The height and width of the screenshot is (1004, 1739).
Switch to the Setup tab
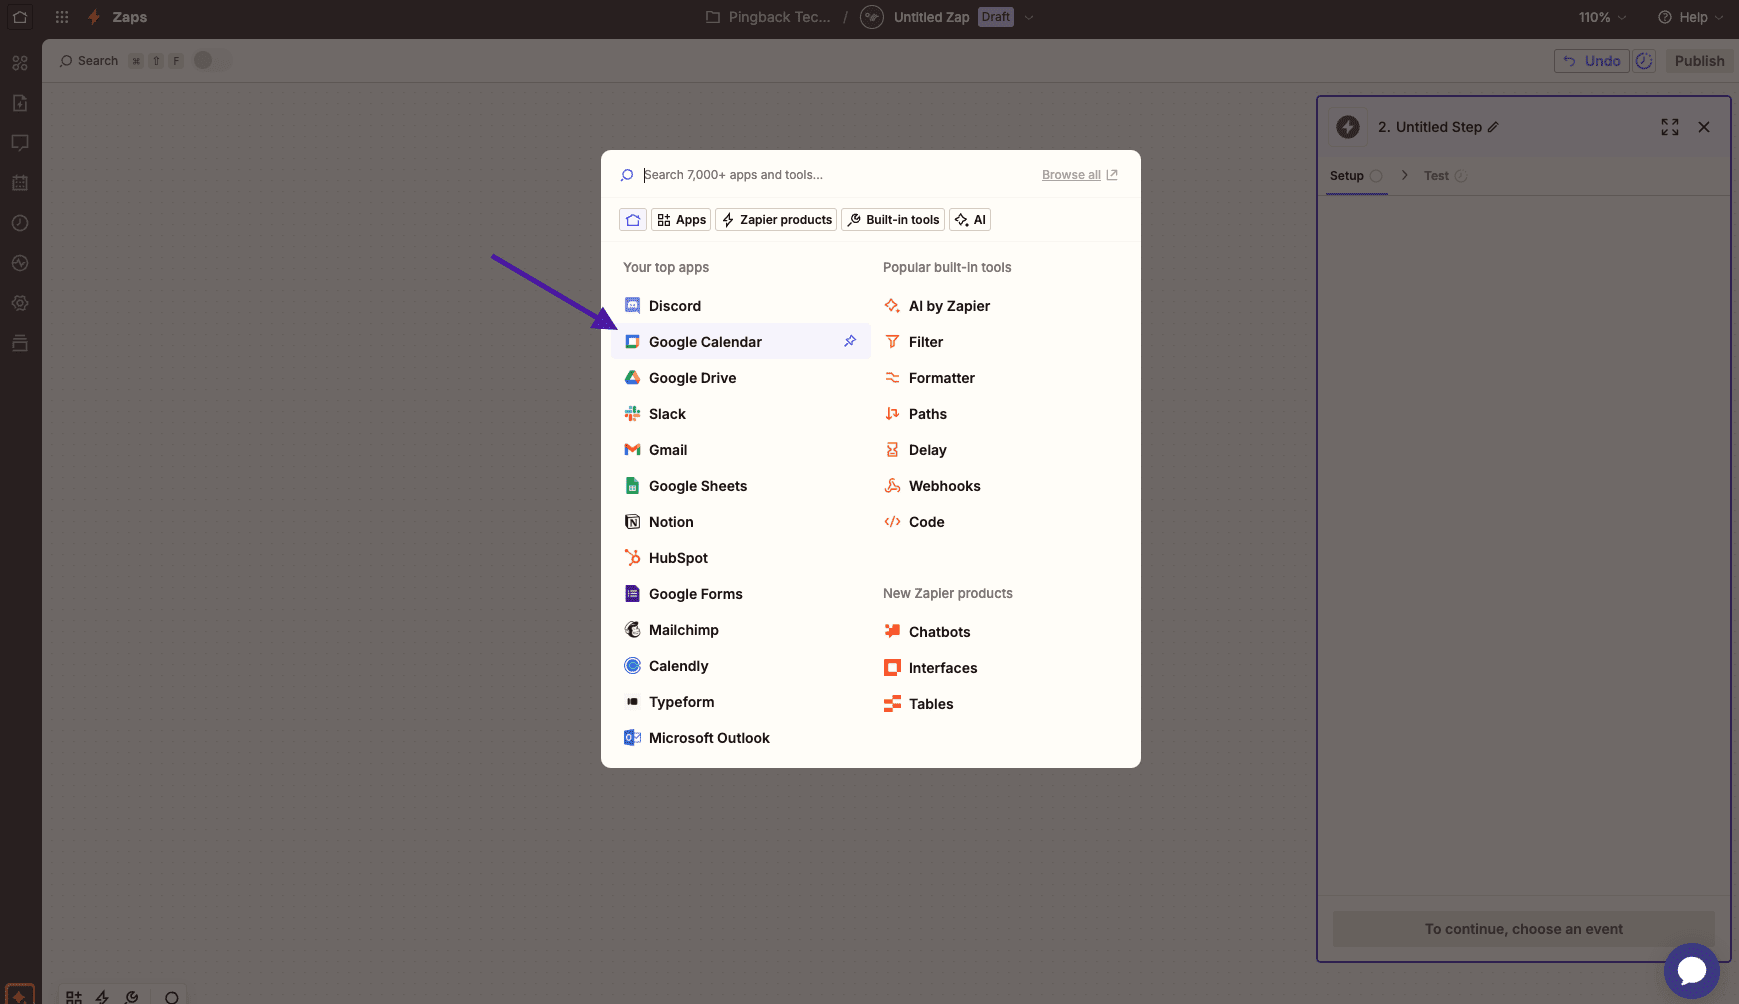1356,175
